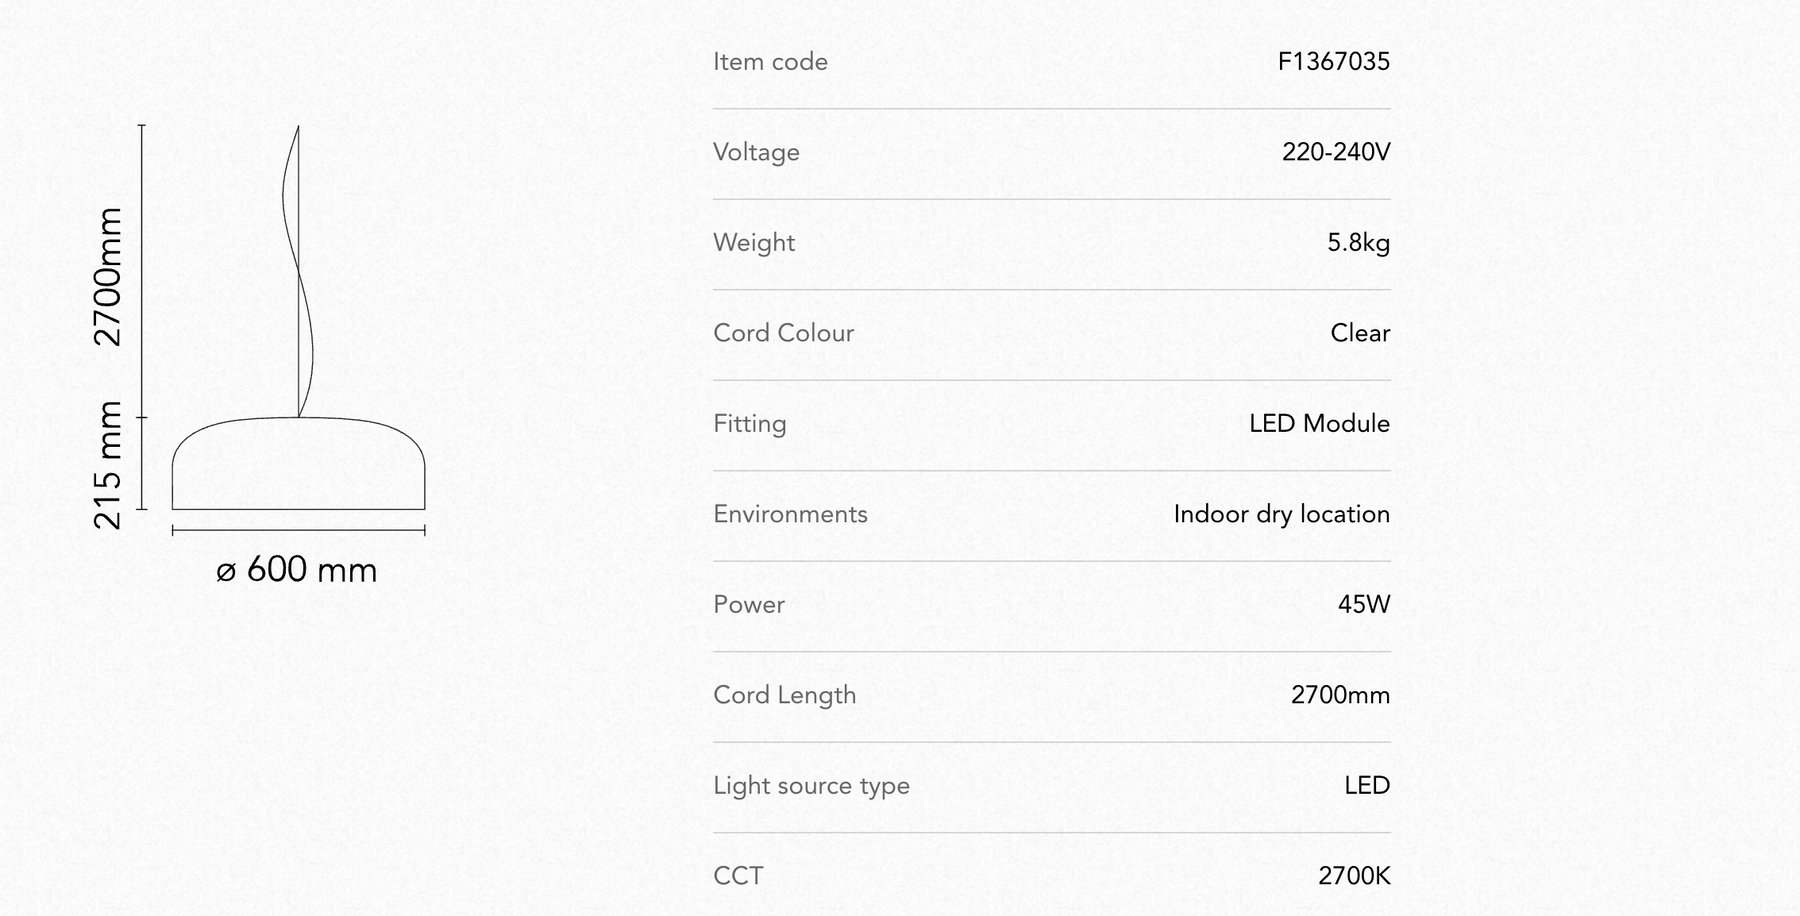Click the 215 mm shade height label
Viewport: 1800px width, 916px height.
[x=108, y=465]
